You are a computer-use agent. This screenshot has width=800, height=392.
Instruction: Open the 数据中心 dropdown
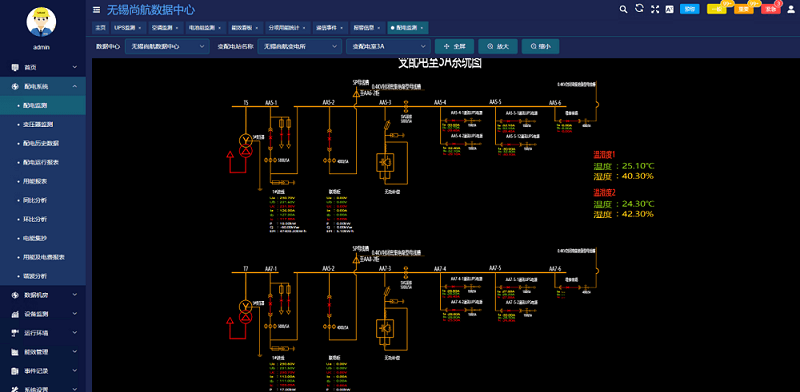point(167,46)
